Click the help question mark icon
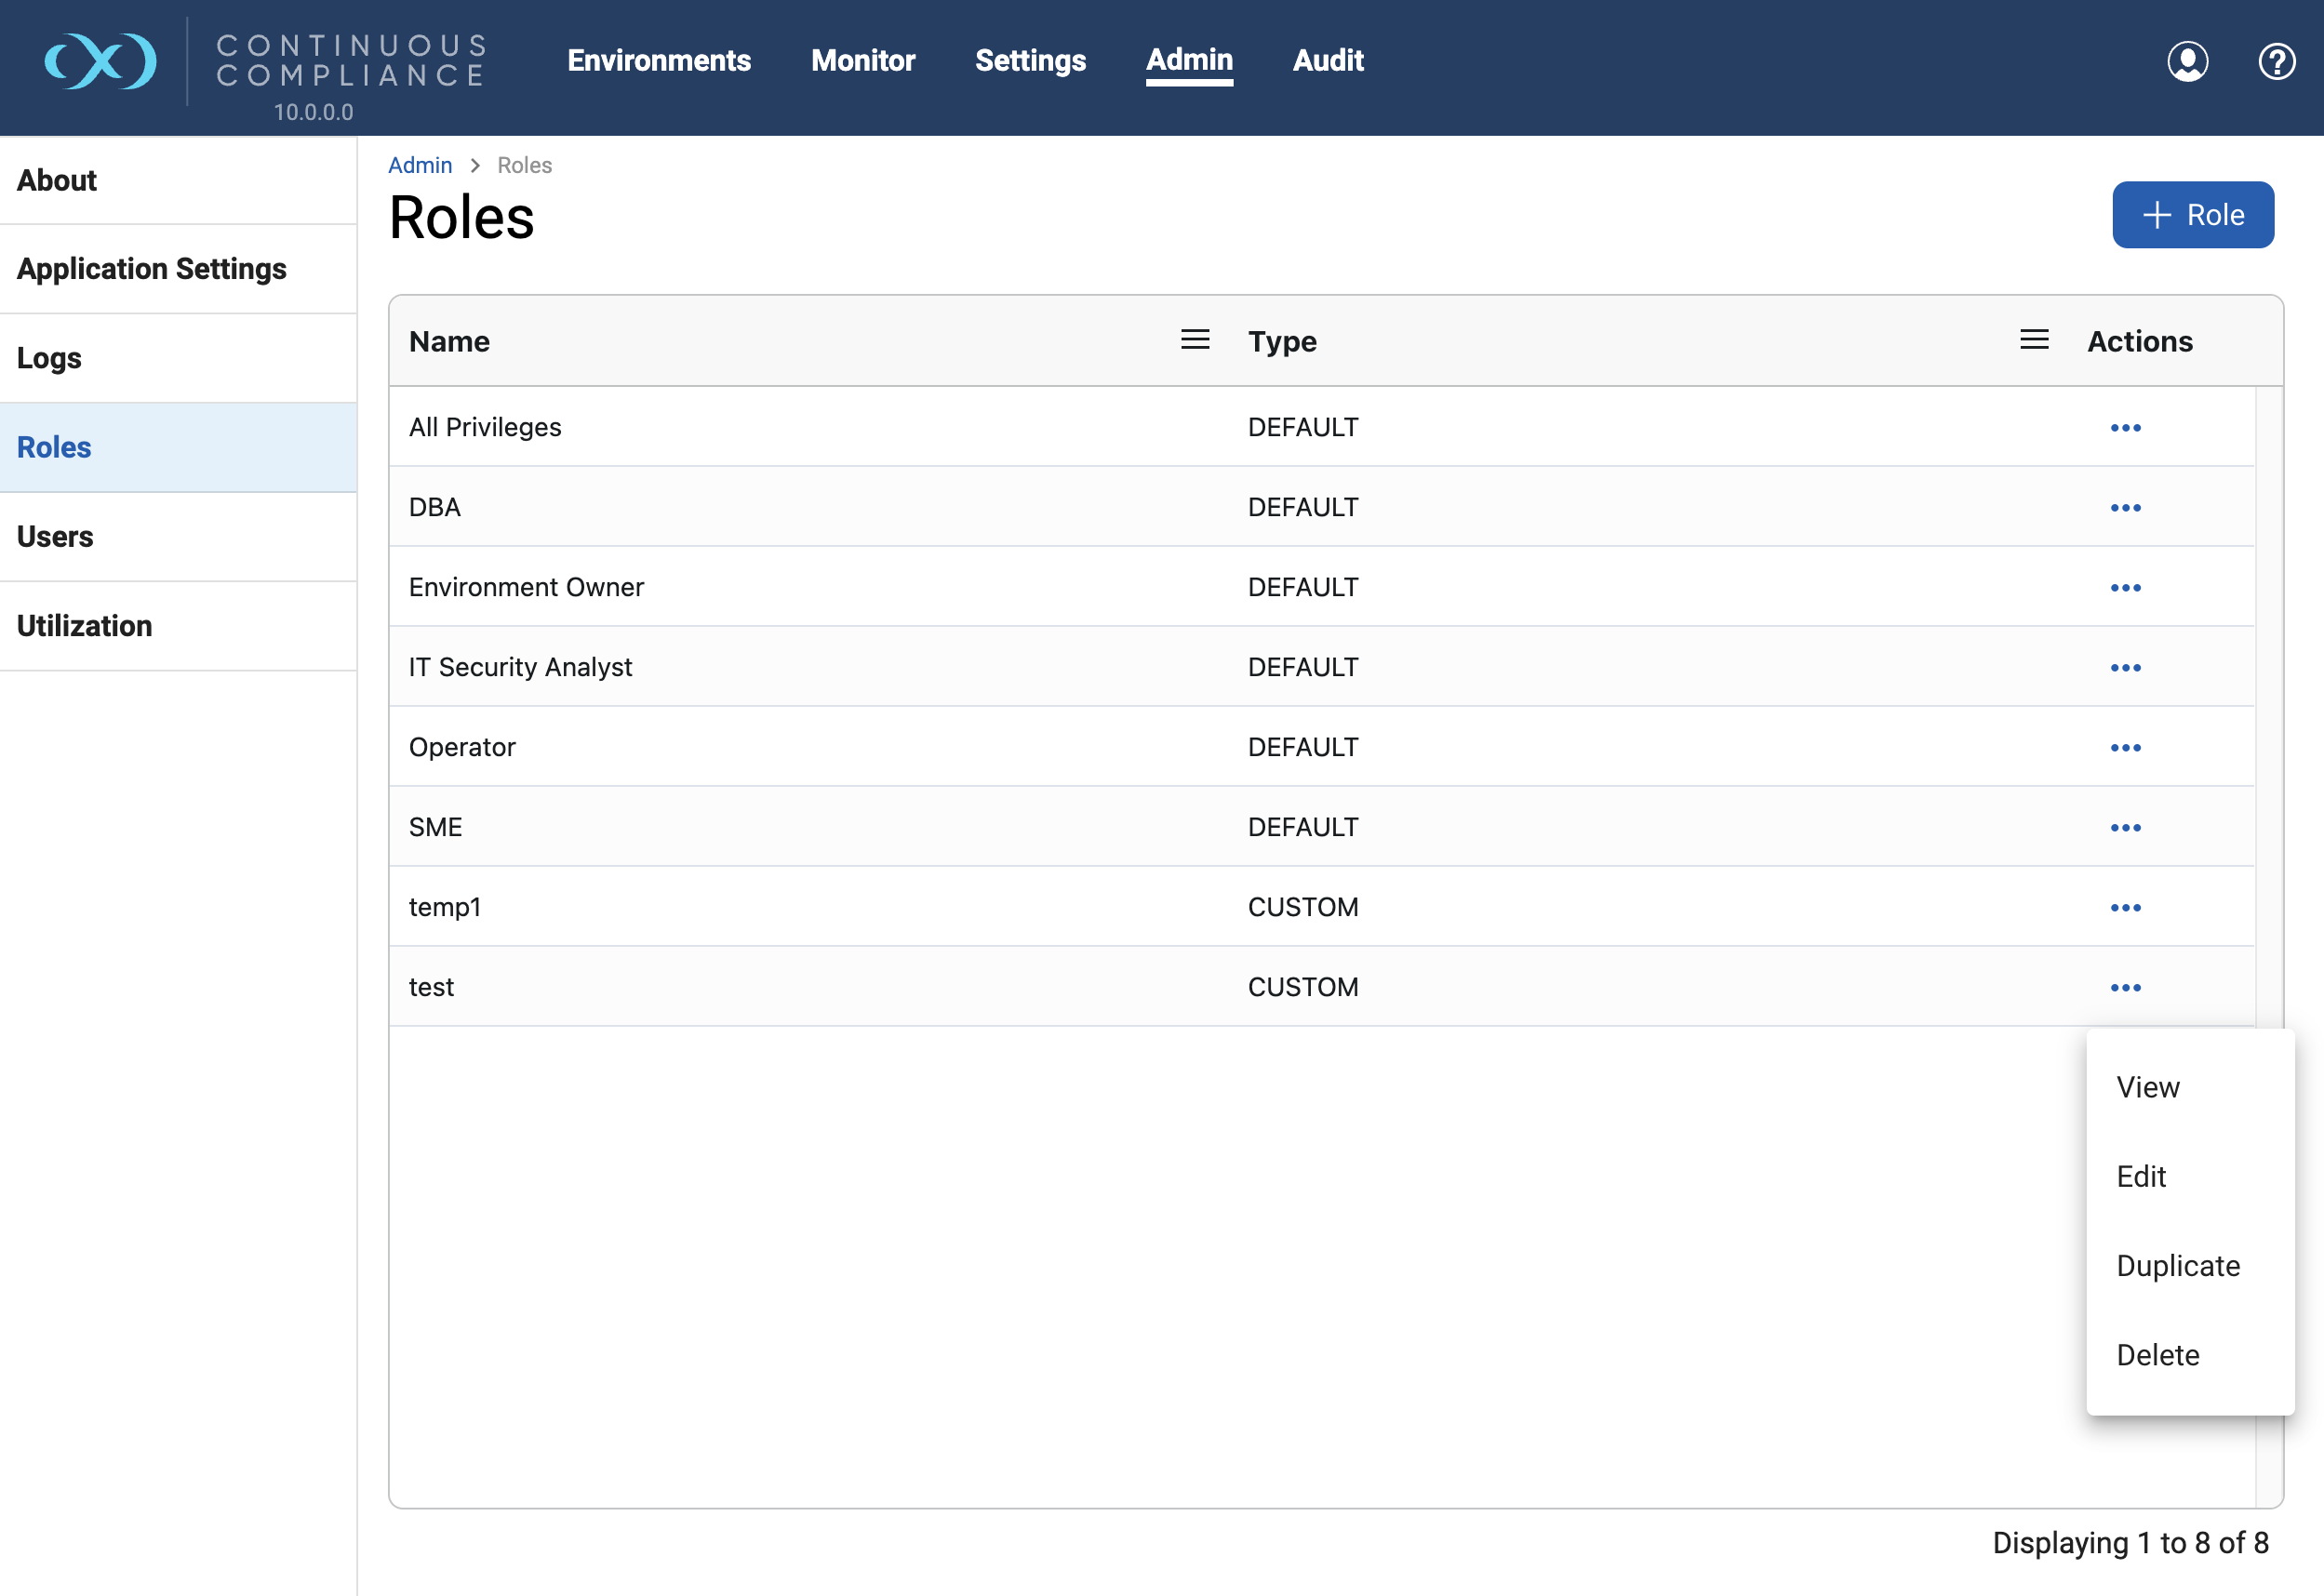Screen dimensions: 2324x1596 pos(2276,61)
